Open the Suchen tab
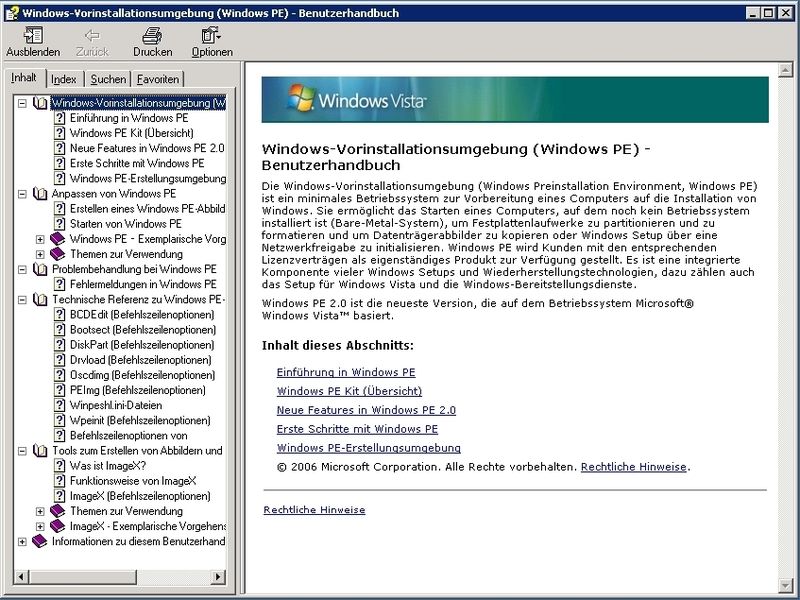 (x=108, y=78)
